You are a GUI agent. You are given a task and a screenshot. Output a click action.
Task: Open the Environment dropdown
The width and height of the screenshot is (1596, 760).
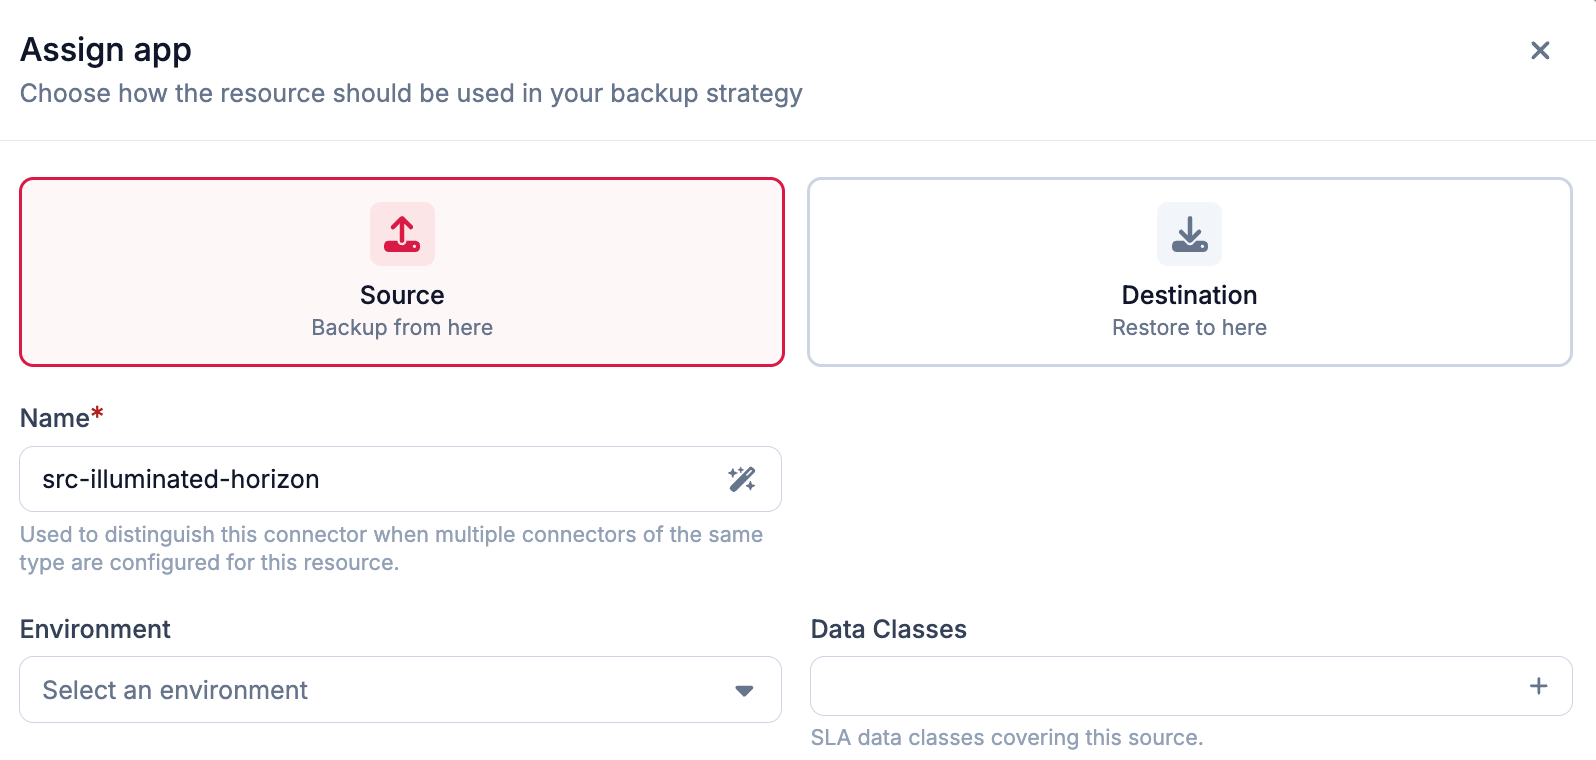pyautogui.click(x=400, y=690)
